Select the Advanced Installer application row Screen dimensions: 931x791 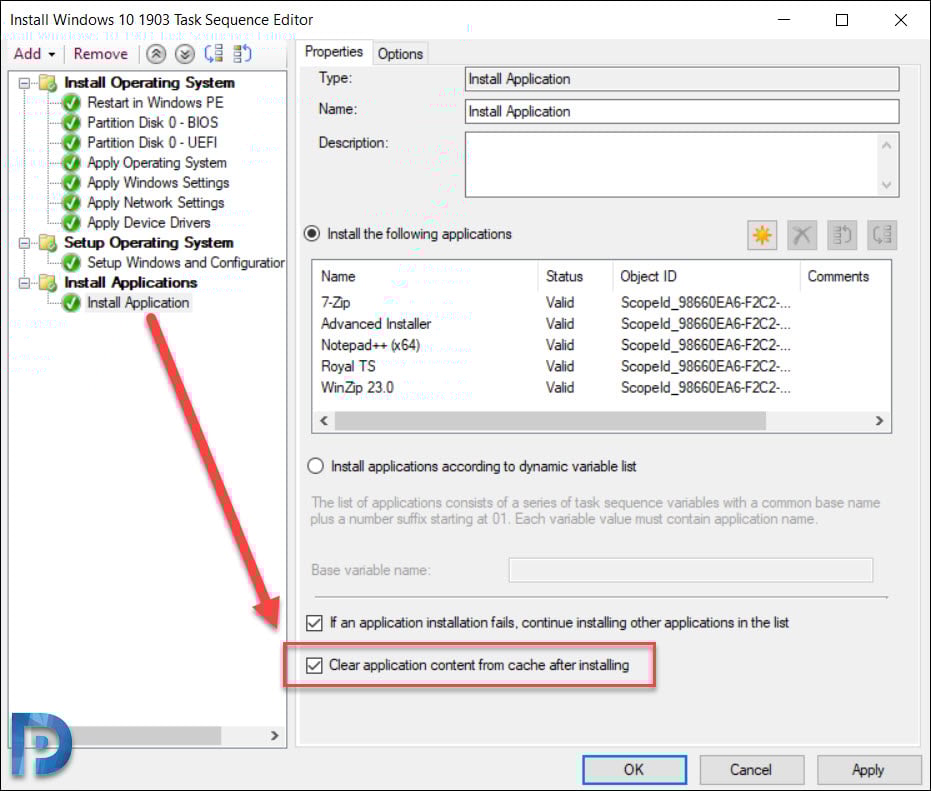pyautogui.click(x=601, y=324)
